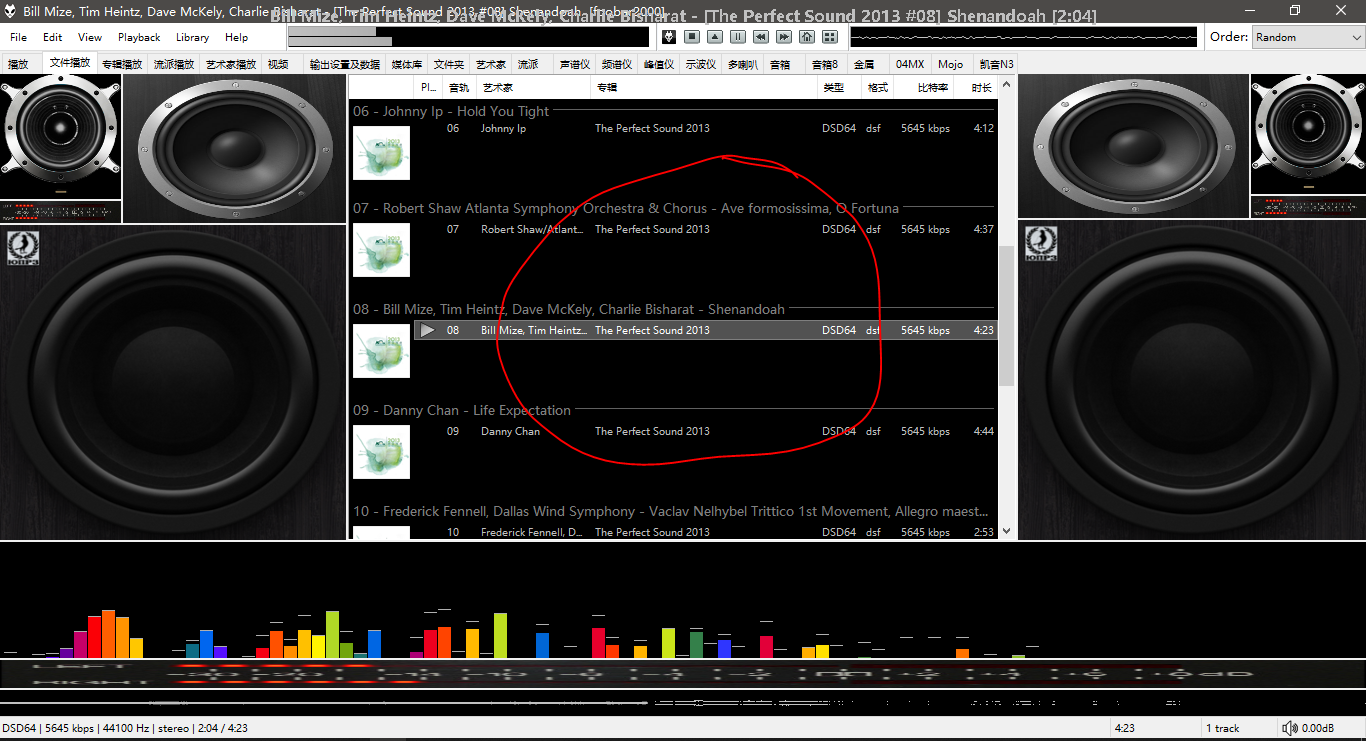1366x741 pixels.
Task: Click the down arrow of playlist scrollbar
Action: [1006, 532]
